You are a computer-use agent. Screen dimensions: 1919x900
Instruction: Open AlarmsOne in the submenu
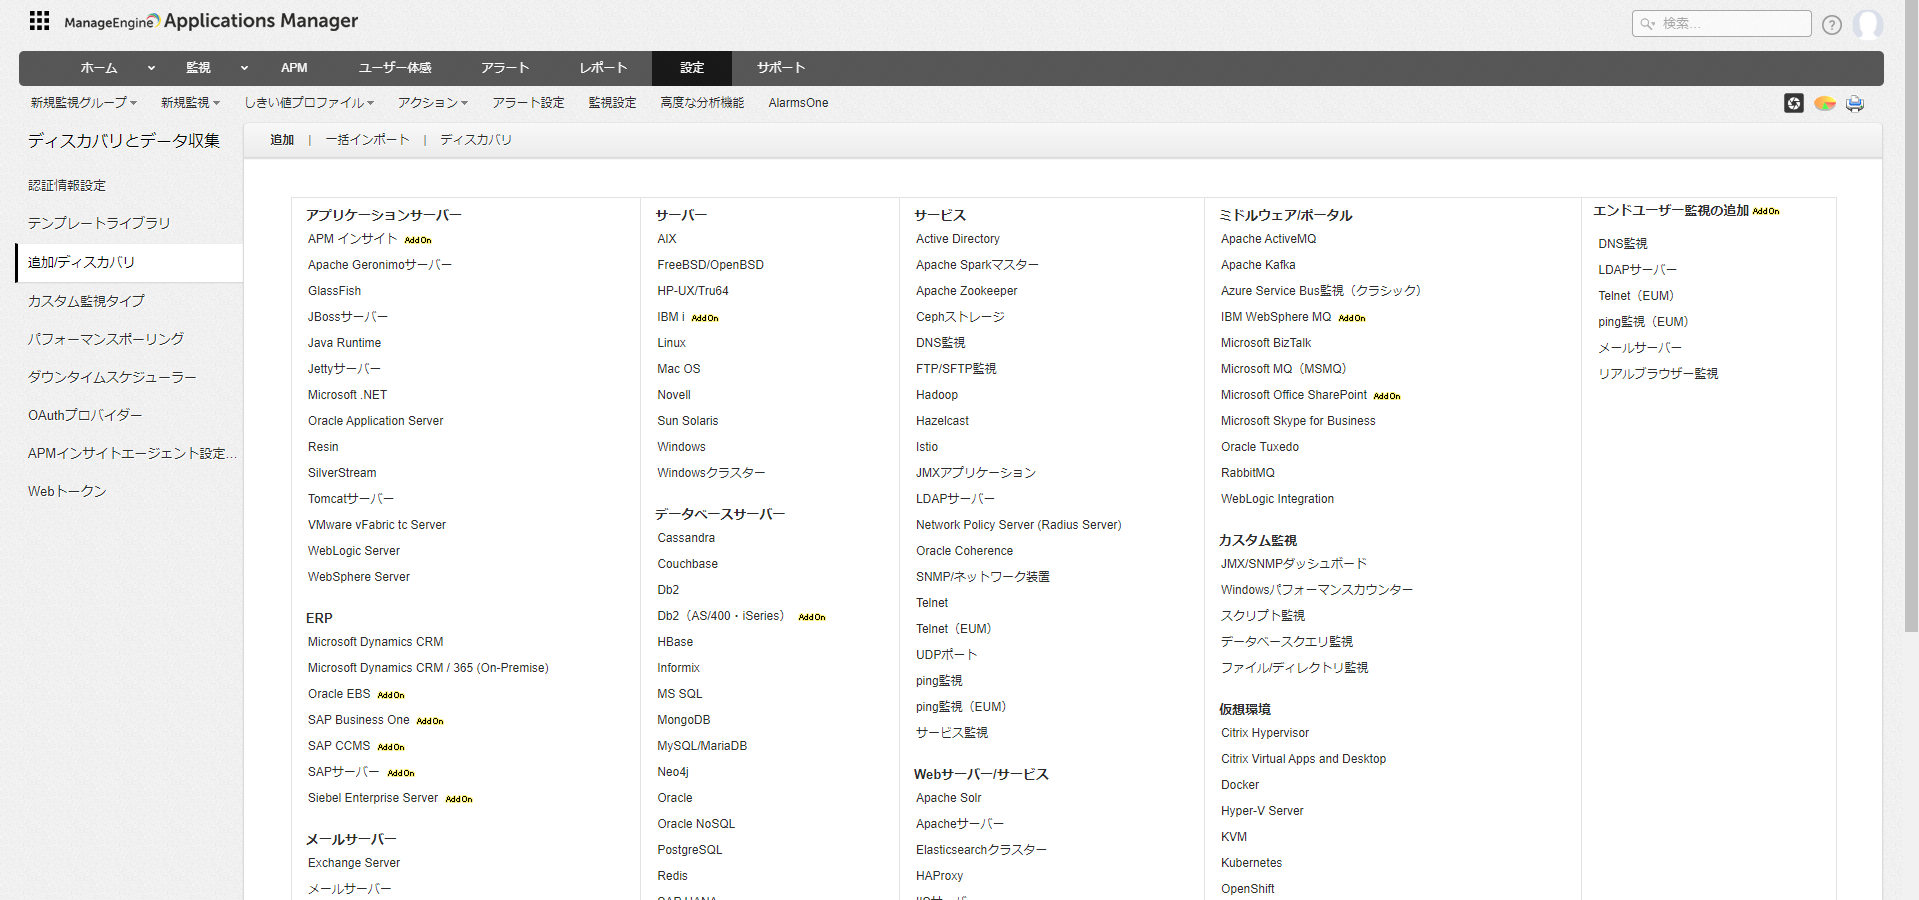798,103
